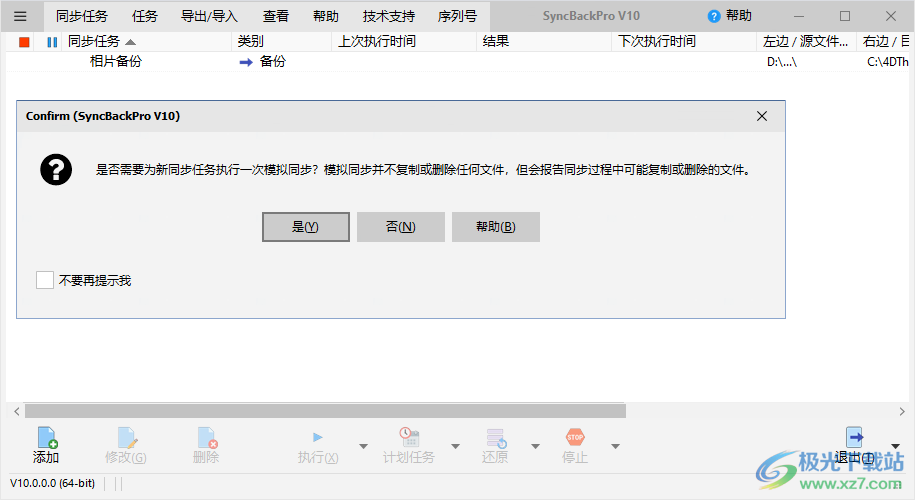
Task: Close the SyncBackPro main window
Action: (x=890, y=16)
